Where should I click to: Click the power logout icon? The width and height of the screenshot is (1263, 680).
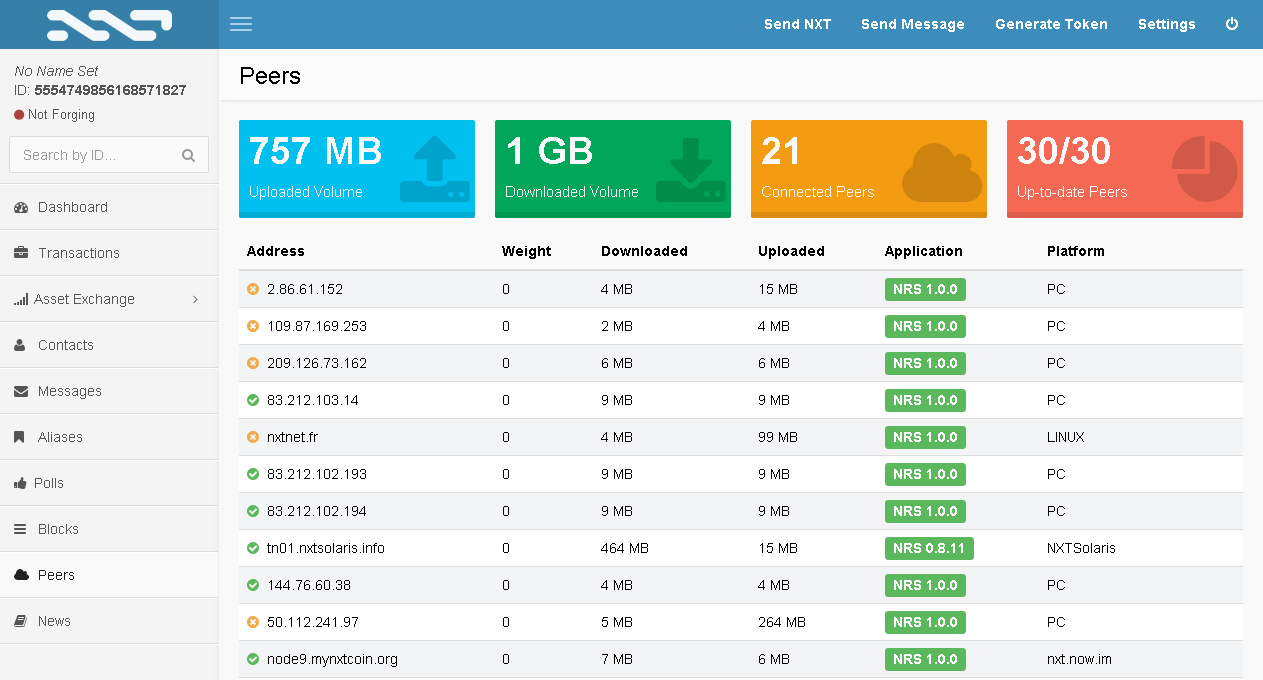pyautogui.click(x=1232, y=24)
